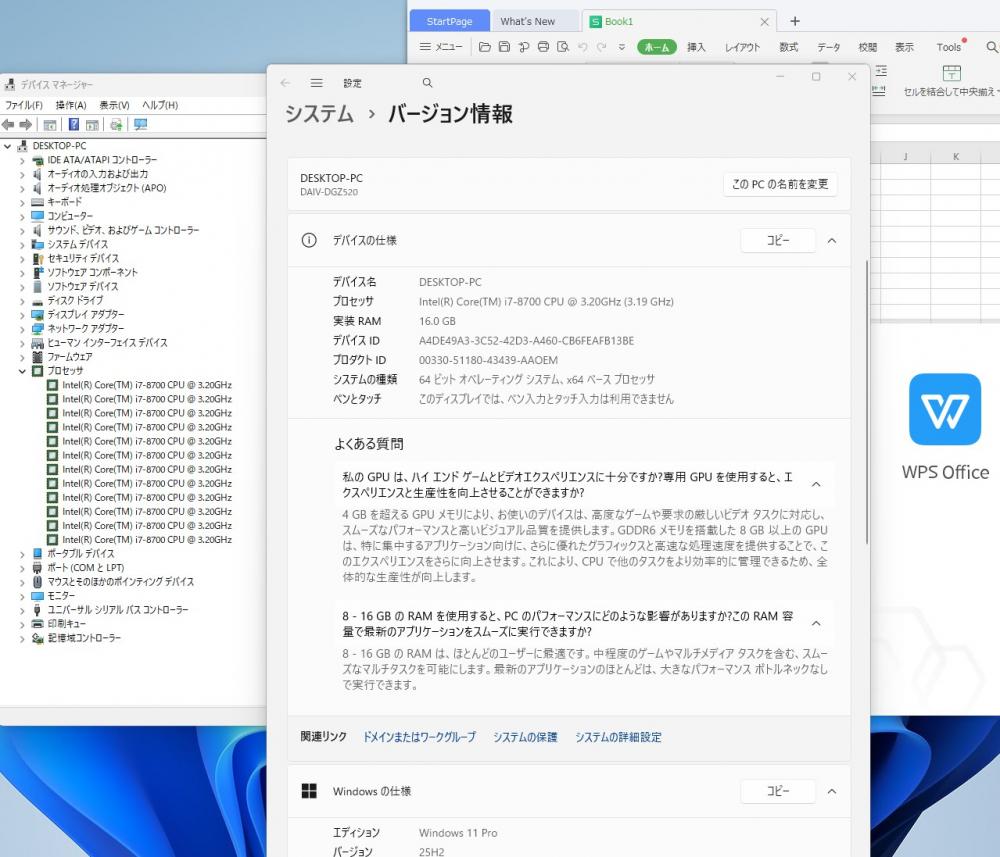1000x857 pixels.
Task: Click Scan for hardware changes monitor icon
Action: (x=140, y=125)
